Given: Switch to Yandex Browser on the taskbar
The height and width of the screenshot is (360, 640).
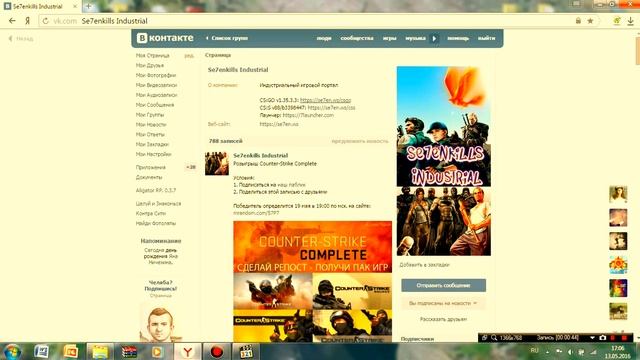Looking at the screenshot, I should 187,351.
